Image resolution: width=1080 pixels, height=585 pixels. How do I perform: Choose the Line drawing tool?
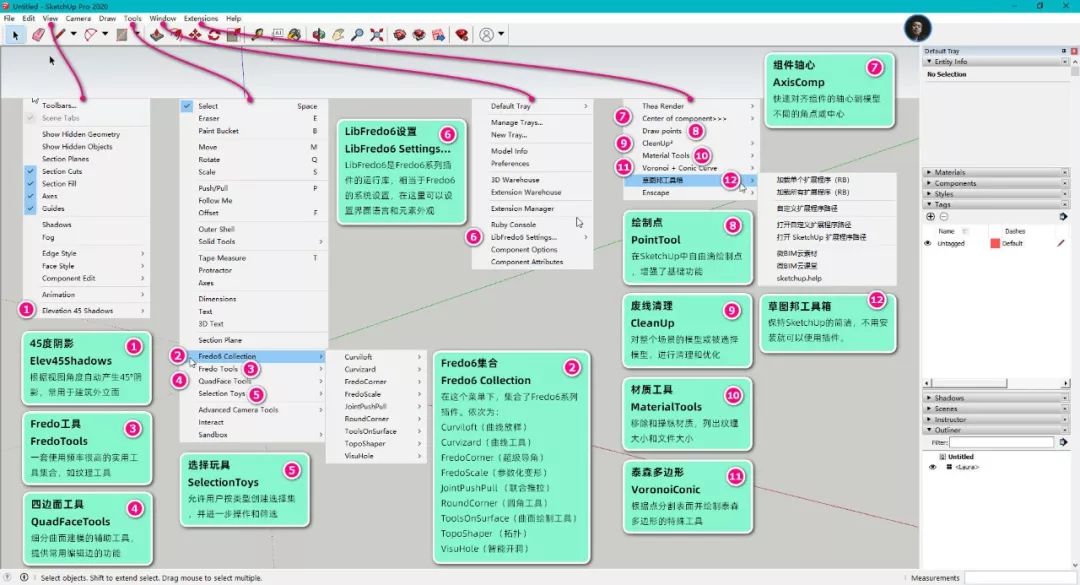tap(60, 34)
